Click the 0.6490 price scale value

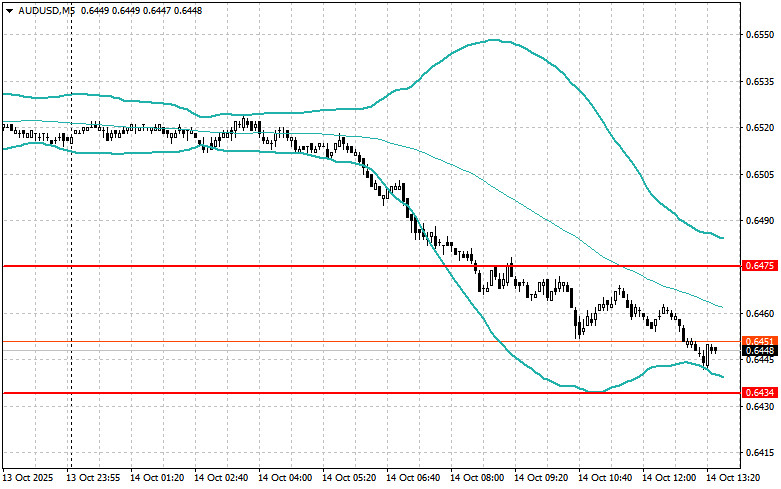pos(760,221)
